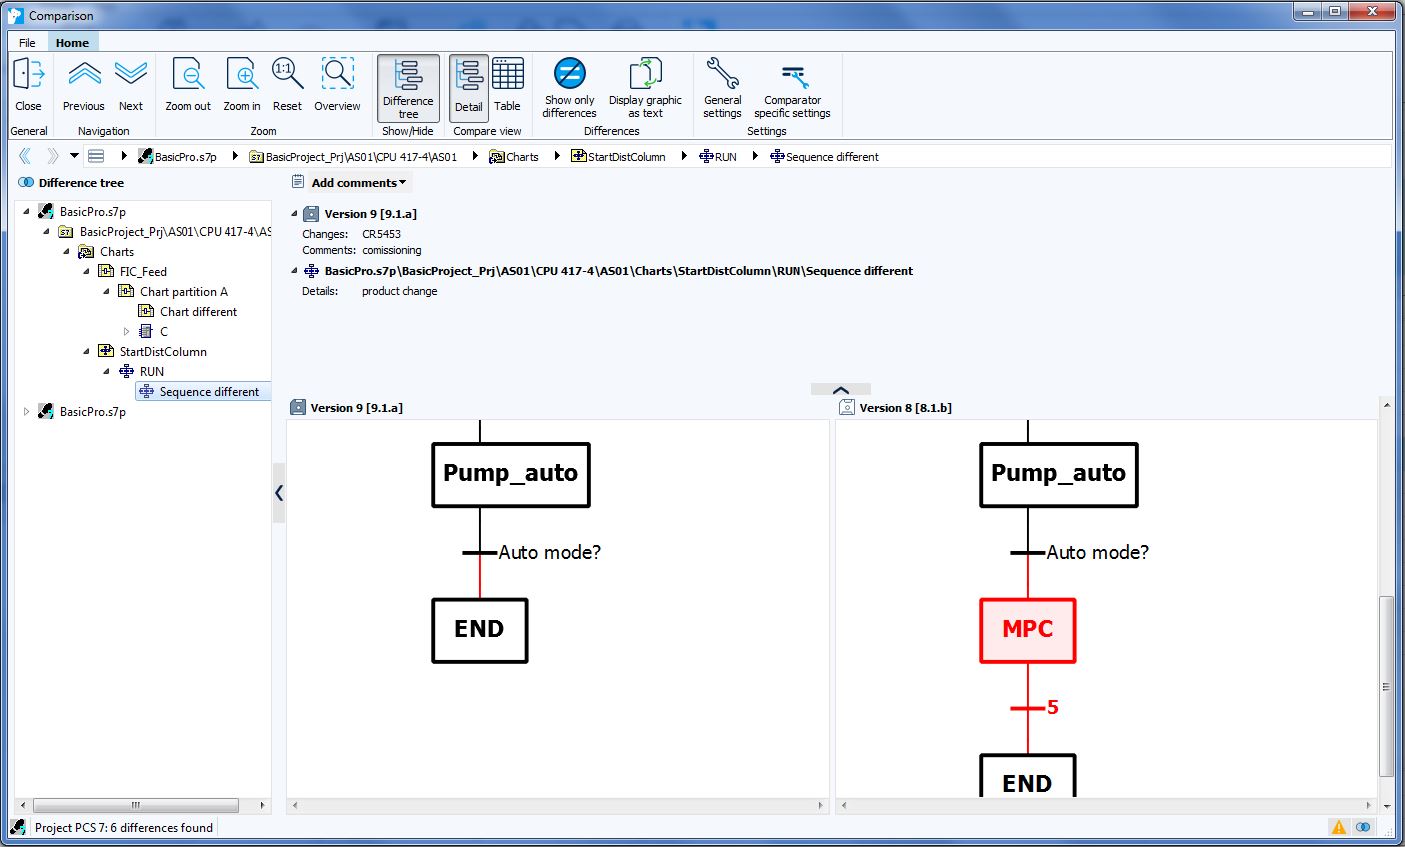The width and height of the screenshot is (1405, 847).
Task: Select Chart different tree item
Action: pos(198,312)
